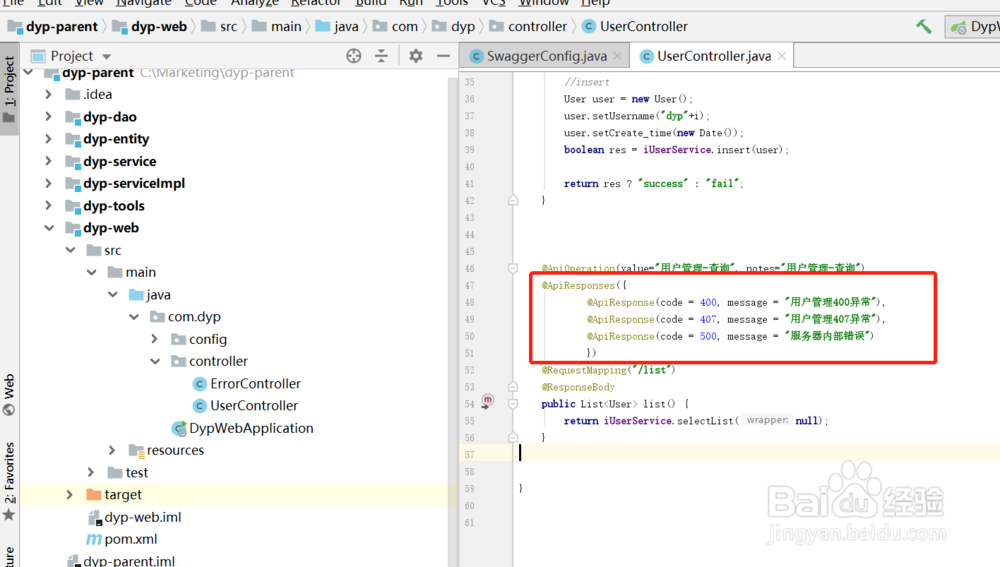
Task: Click DypWebApplication Spring Boot icon
Action: pyautogui.click(x=179, y=429)
